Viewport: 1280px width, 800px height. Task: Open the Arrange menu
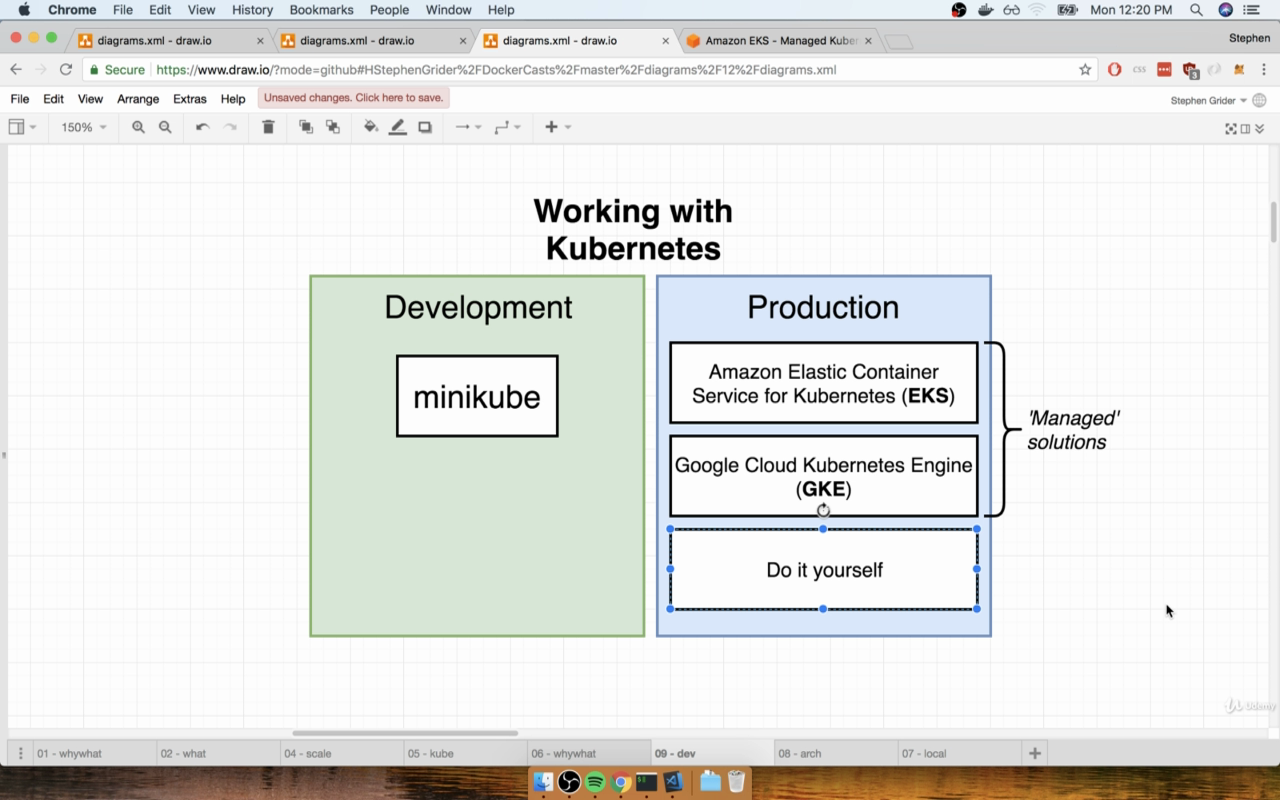click(x=138, y=99)
